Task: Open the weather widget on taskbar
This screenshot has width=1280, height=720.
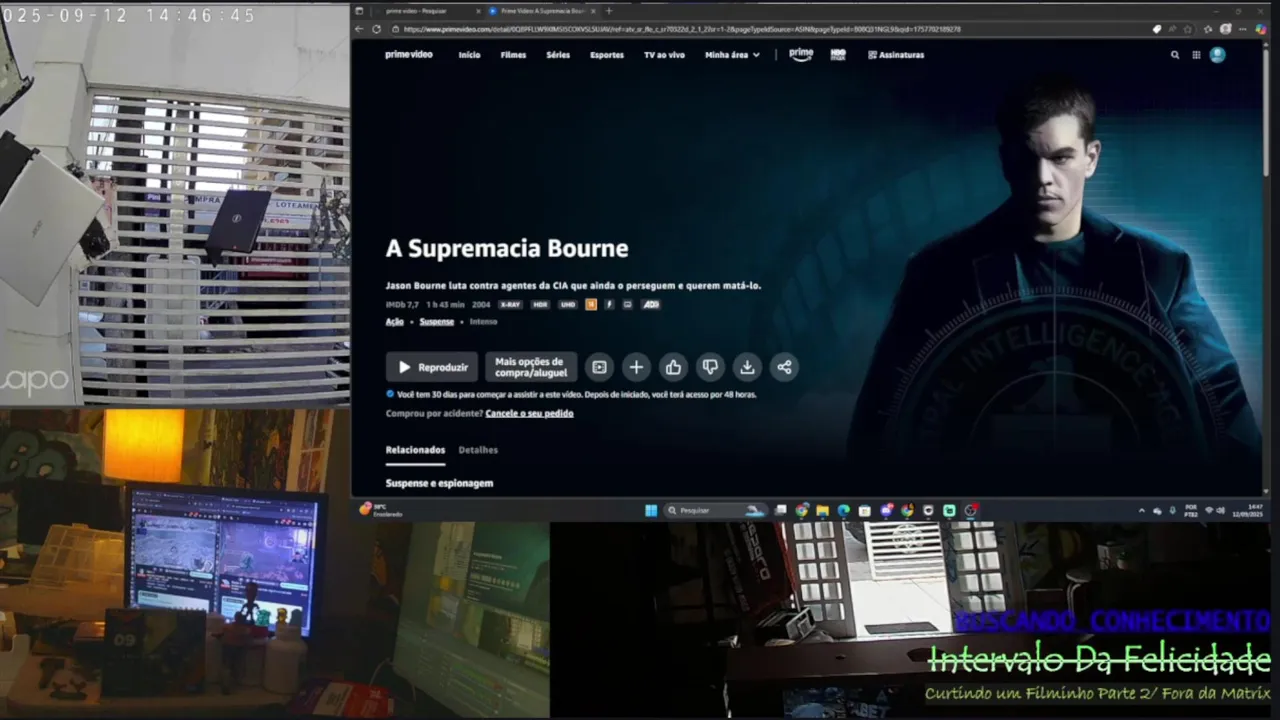Action: coord(381,510)
